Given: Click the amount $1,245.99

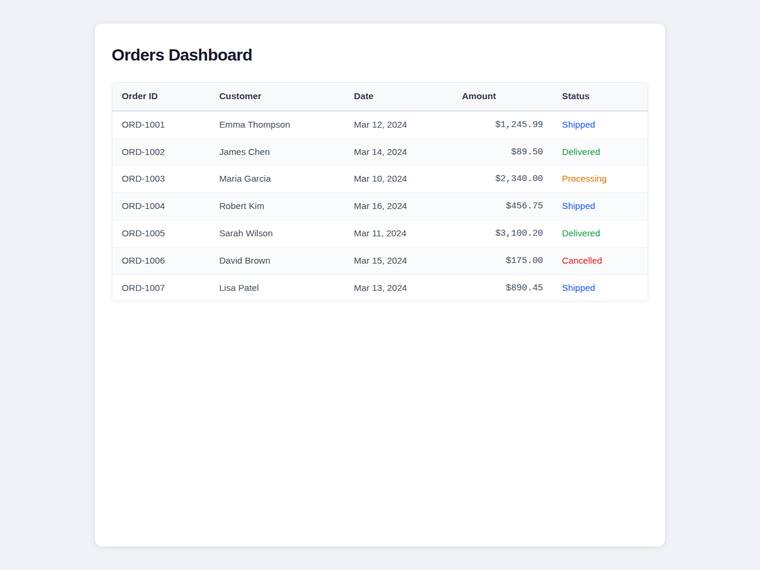Looking at the screenshot, I should click(x=519, y=125).
